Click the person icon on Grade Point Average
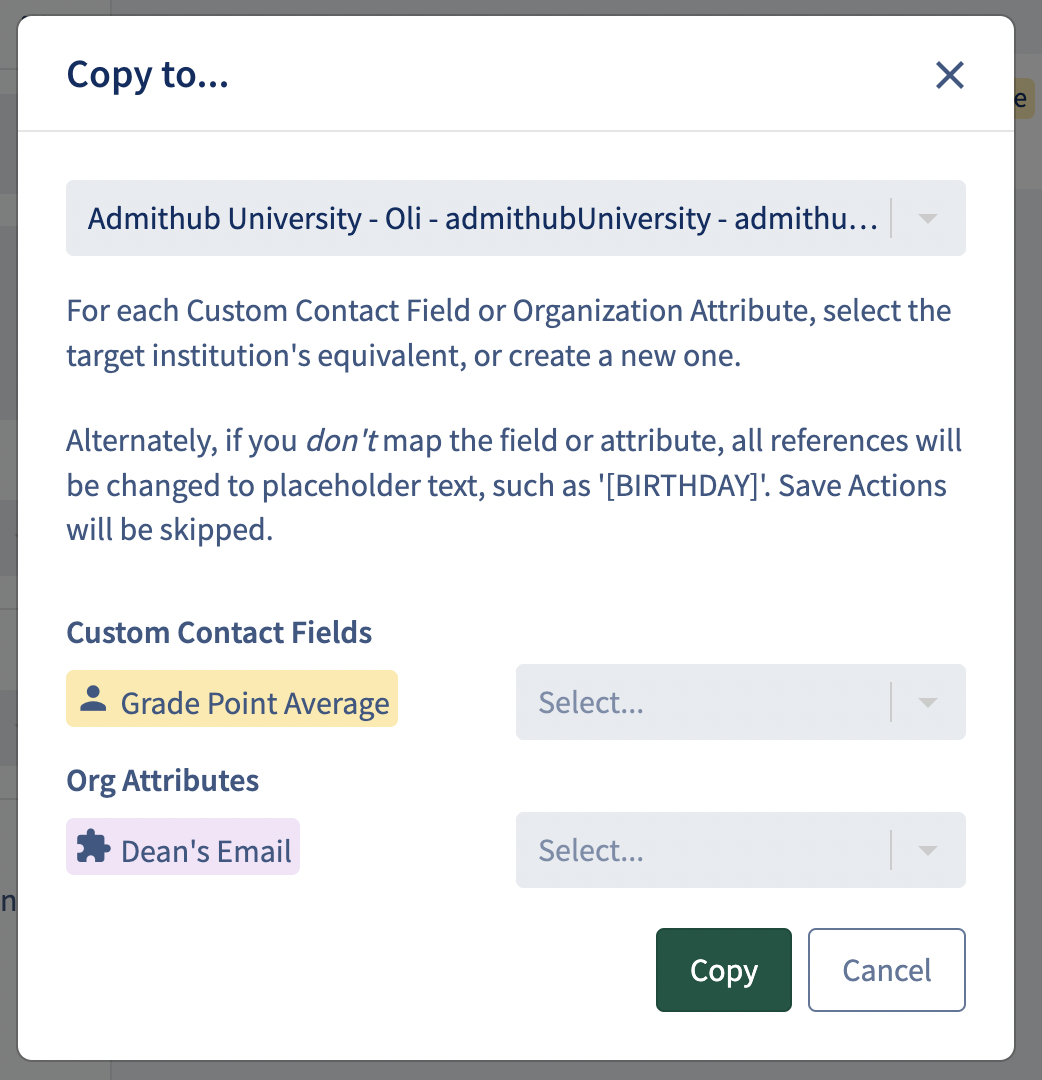The width and height of the screenshot is (1042, 1080). 93,698
